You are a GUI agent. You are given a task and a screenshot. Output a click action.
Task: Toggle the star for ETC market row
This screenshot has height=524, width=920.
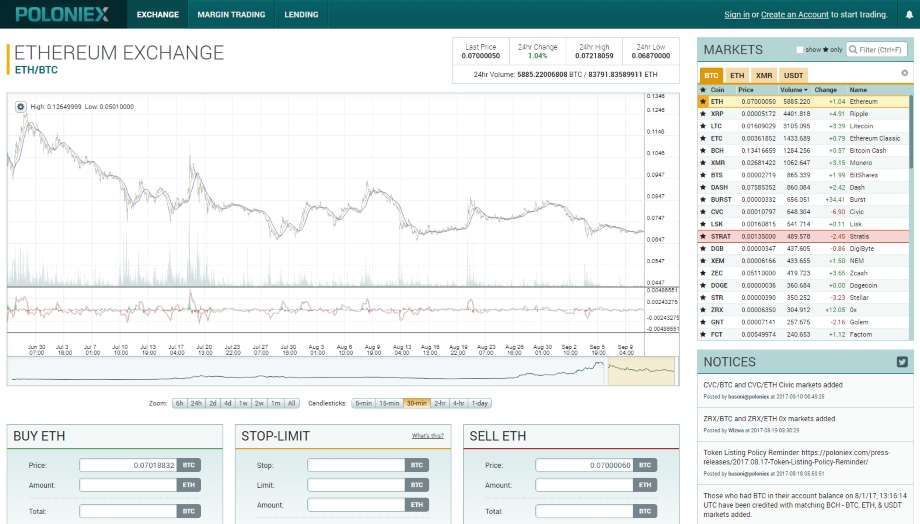(x=703, y=138)
